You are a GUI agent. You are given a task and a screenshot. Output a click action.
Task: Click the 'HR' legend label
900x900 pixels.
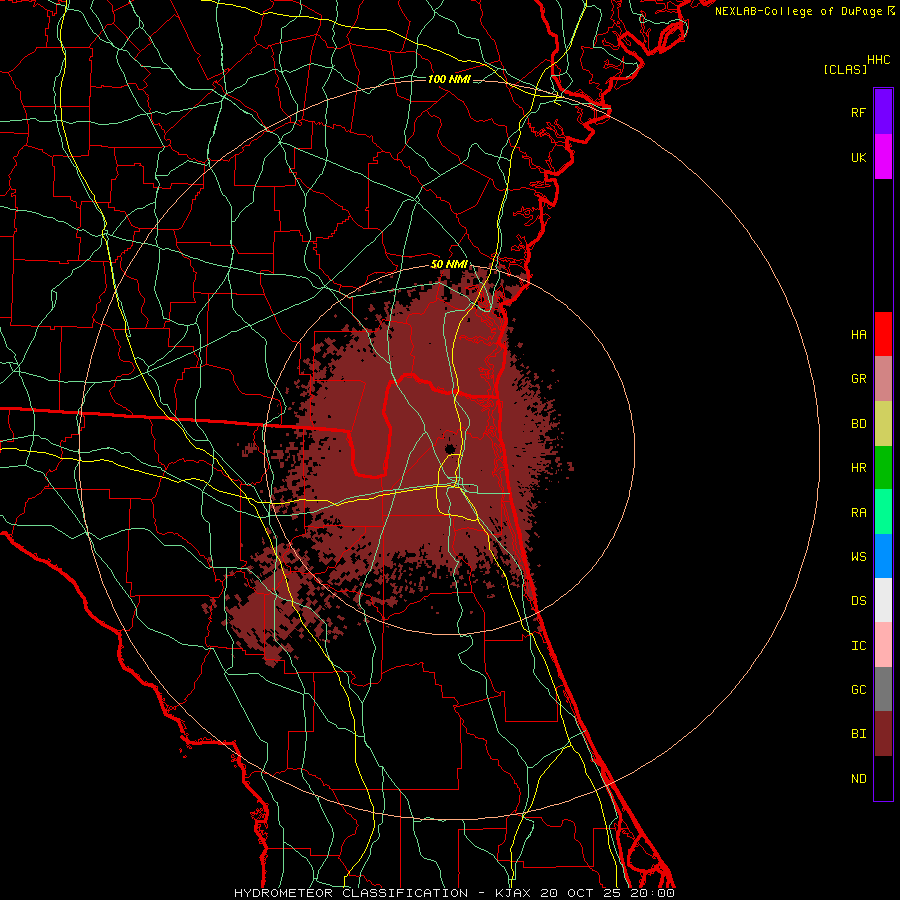(858, 468)
